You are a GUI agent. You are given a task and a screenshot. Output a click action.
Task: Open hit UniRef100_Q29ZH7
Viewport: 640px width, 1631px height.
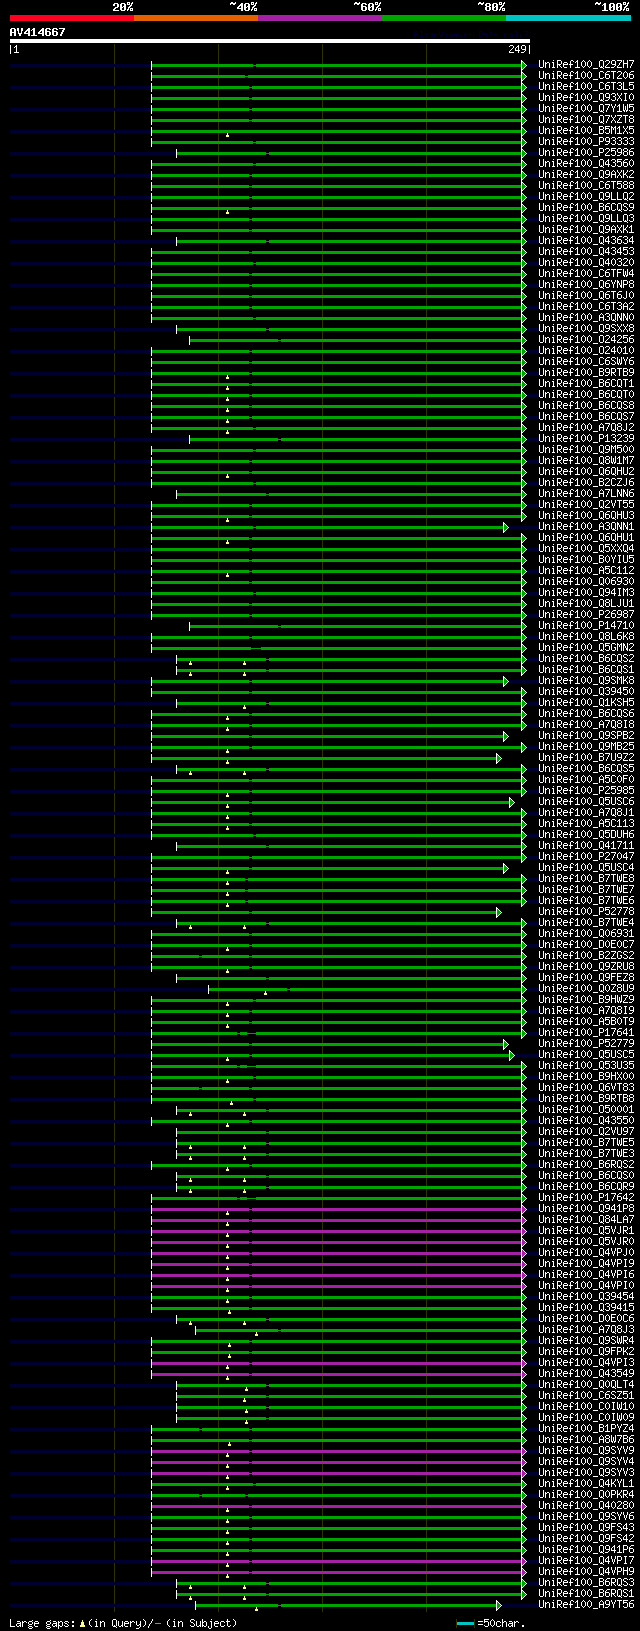click(586, 65)
